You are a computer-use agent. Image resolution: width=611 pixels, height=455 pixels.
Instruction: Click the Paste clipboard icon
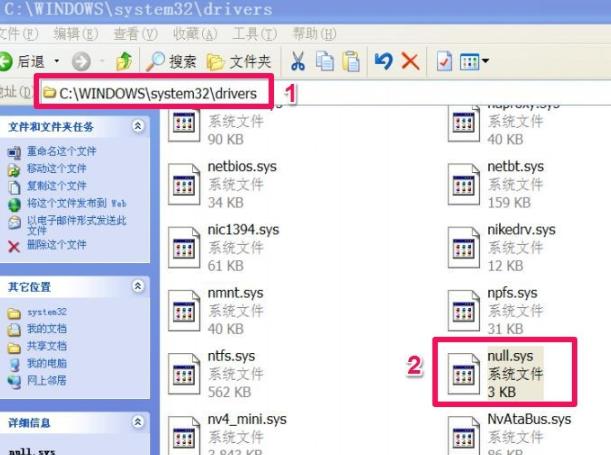[x=350, y=61]
